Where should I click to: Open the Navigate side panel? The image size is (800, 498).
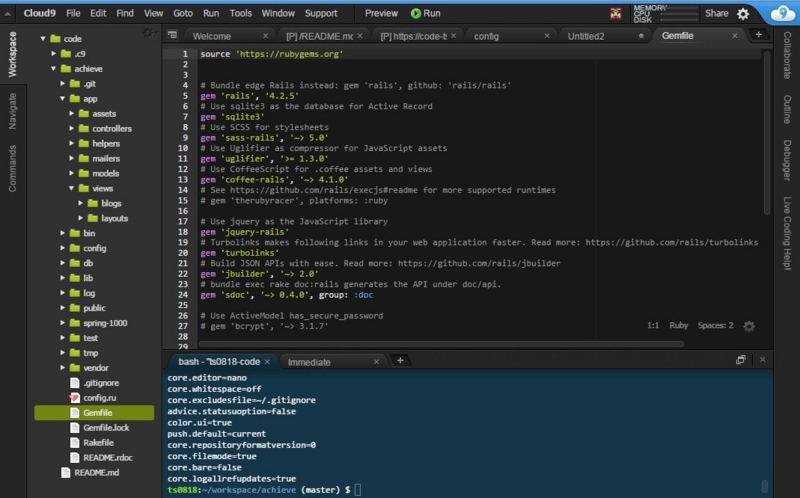pos(12,111)
